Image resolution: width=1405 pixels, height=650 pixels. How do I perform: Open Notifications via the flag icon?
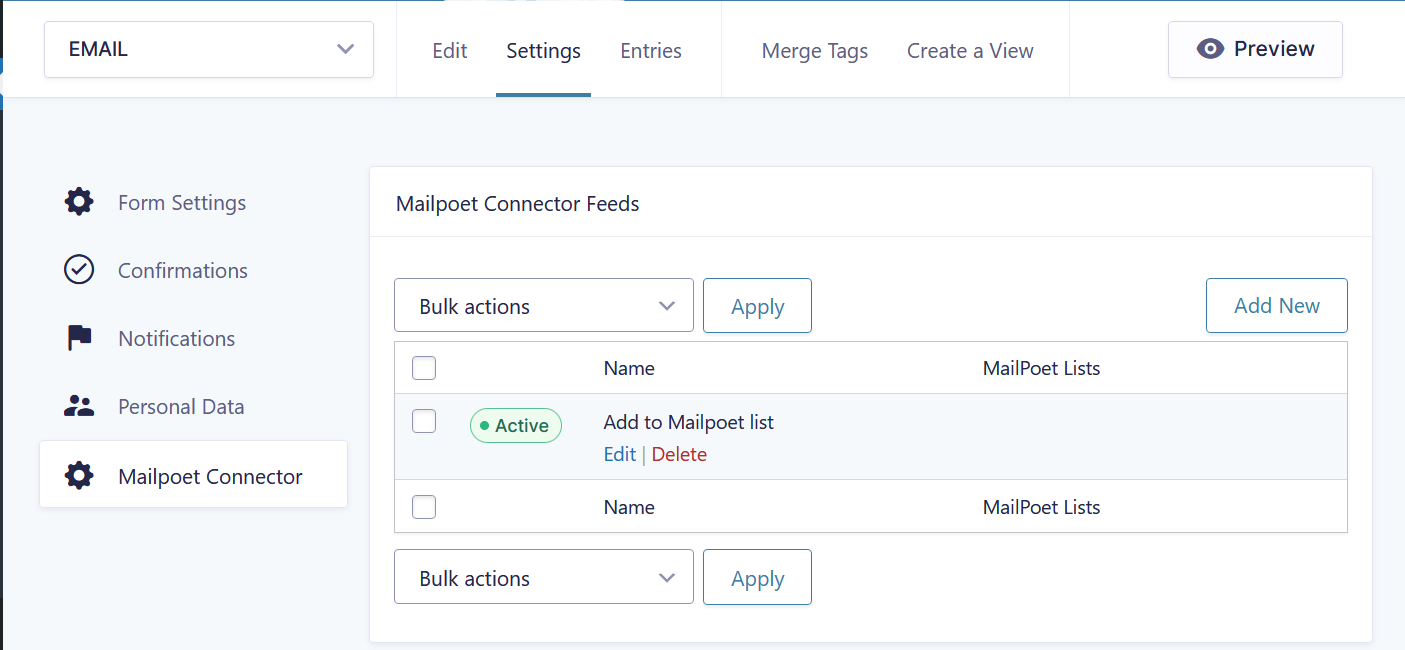tap(78, 338)
